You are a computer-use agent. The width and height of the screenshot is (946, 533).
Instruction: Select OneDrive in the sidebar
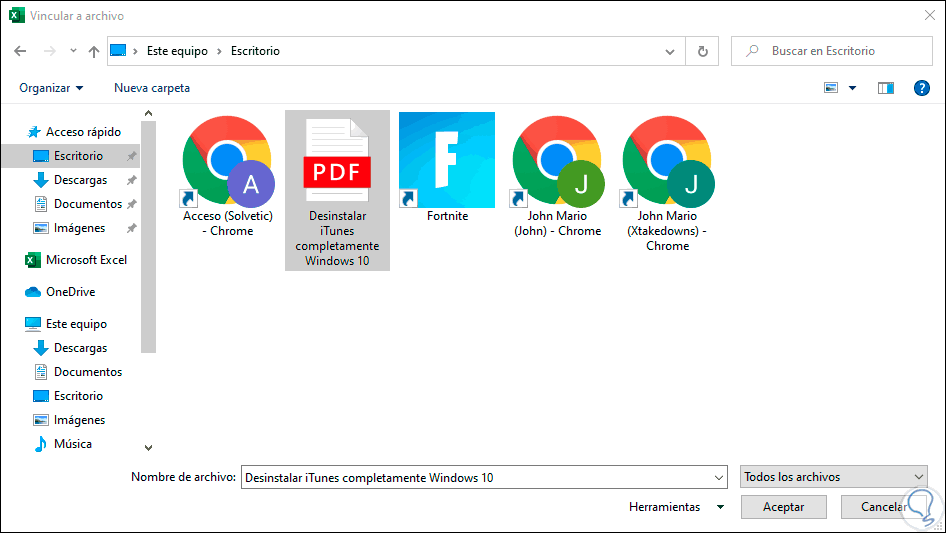tap(60, 292)
